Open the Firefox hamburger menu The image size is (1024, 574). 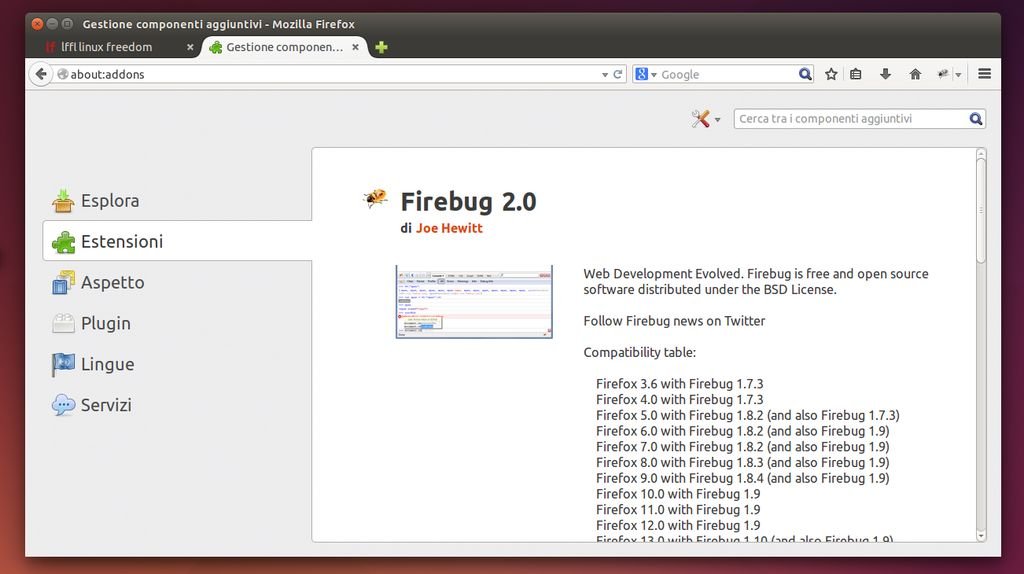coord(984,74)
